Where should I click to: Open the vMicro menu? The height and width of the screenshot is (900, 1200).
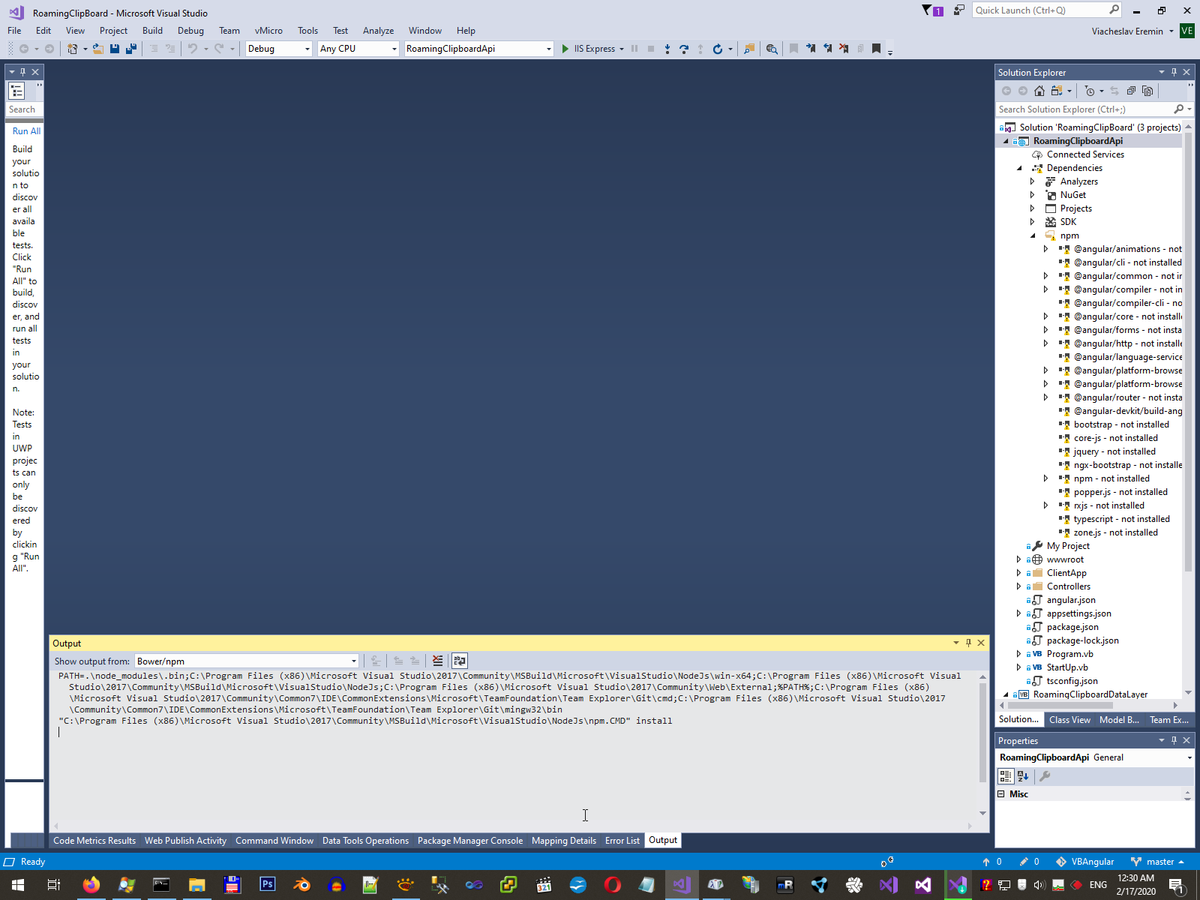coord(268,31)
